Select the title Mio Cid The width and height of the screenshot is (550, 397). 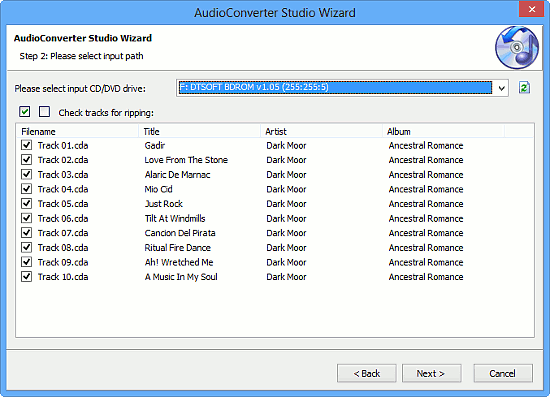159,189
